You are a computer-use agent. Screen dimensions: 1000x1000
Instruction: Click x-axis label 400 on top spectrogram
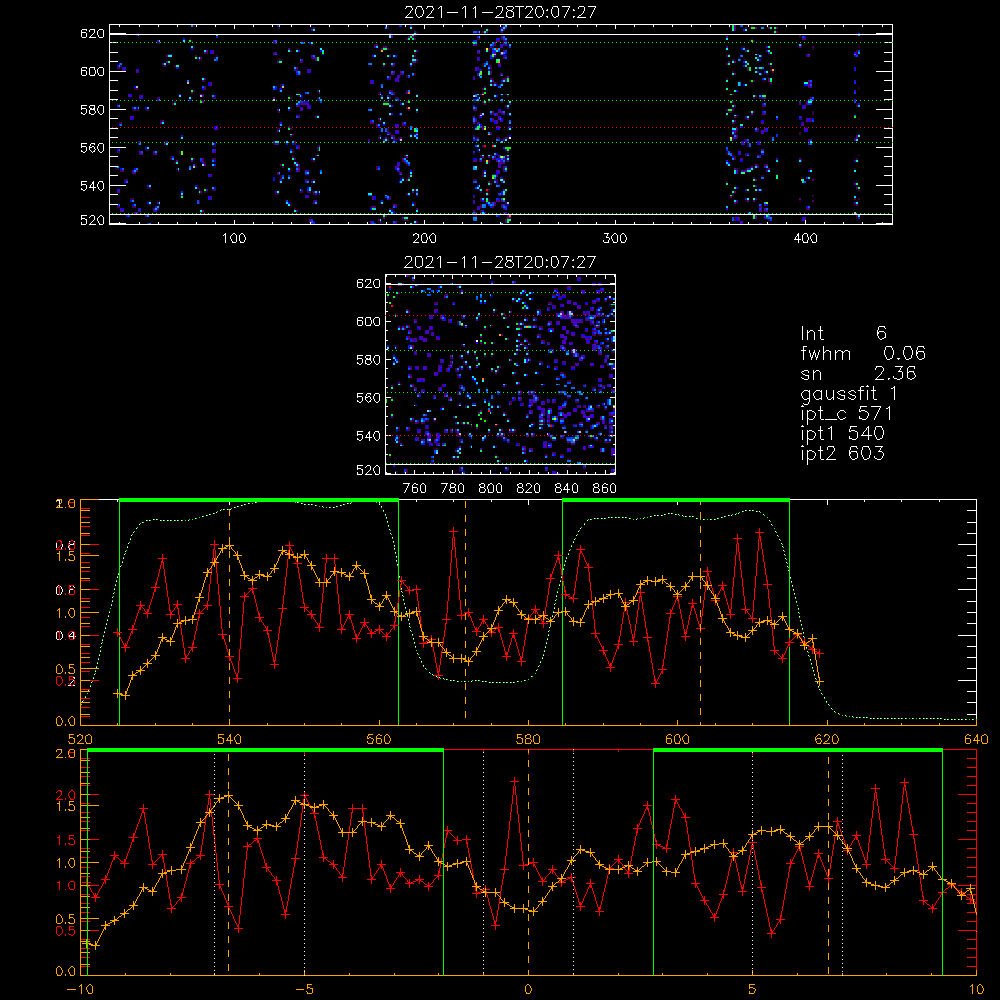pyautogui.click(x=805, y=239)
